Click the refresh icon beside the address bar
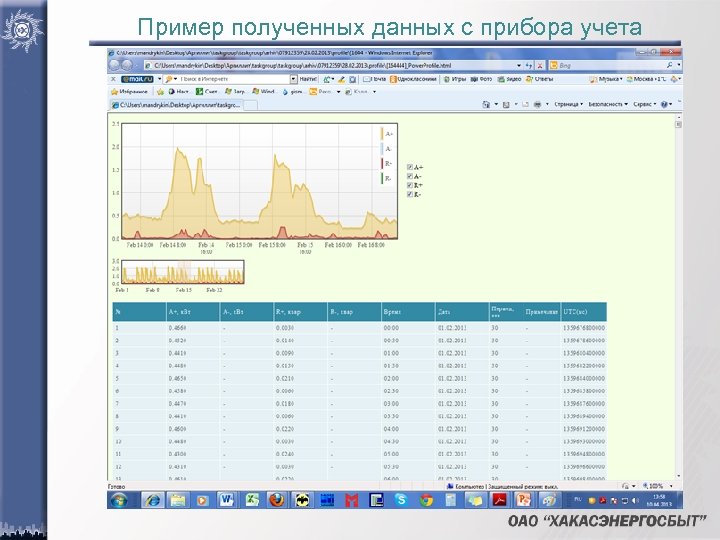Image resolution: width=720 pixels, height=540 pixels. 529,66
